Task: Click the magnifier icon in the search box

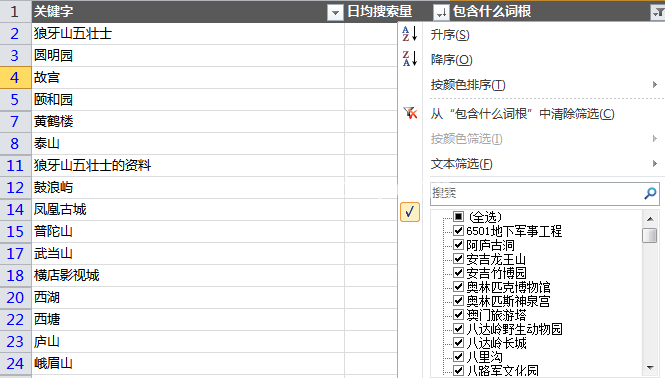Action: pos(650,193)
